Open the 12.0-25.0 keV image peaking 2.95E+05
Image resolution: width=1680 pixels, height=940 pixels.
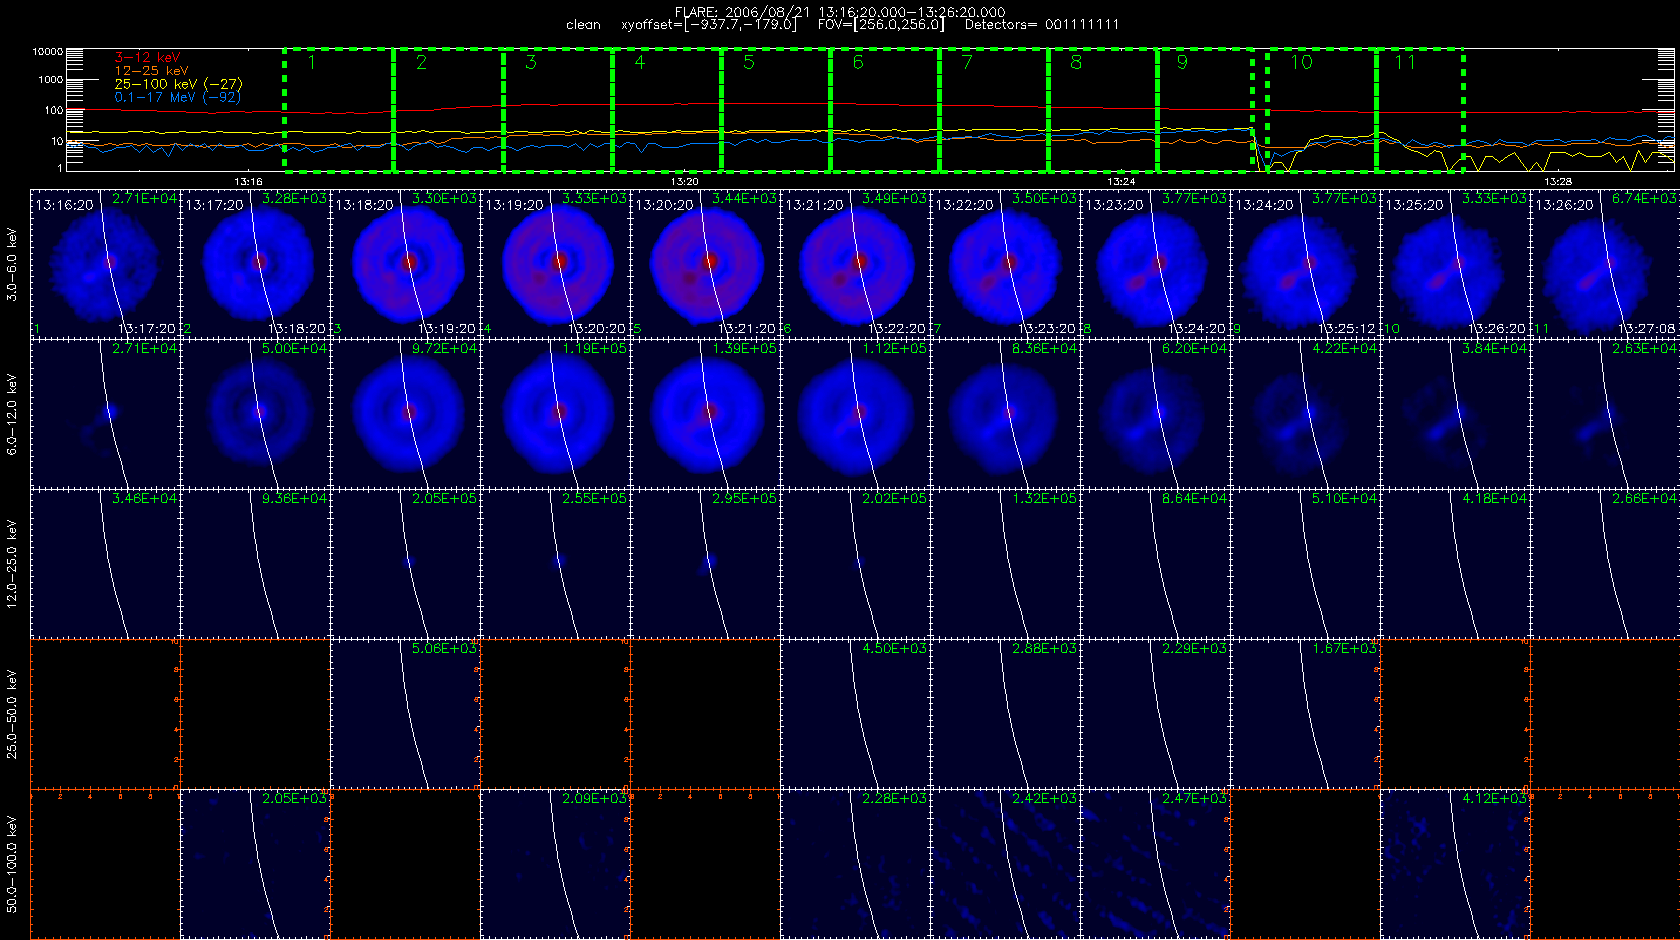pyautogui.click(x=705, y=563)
